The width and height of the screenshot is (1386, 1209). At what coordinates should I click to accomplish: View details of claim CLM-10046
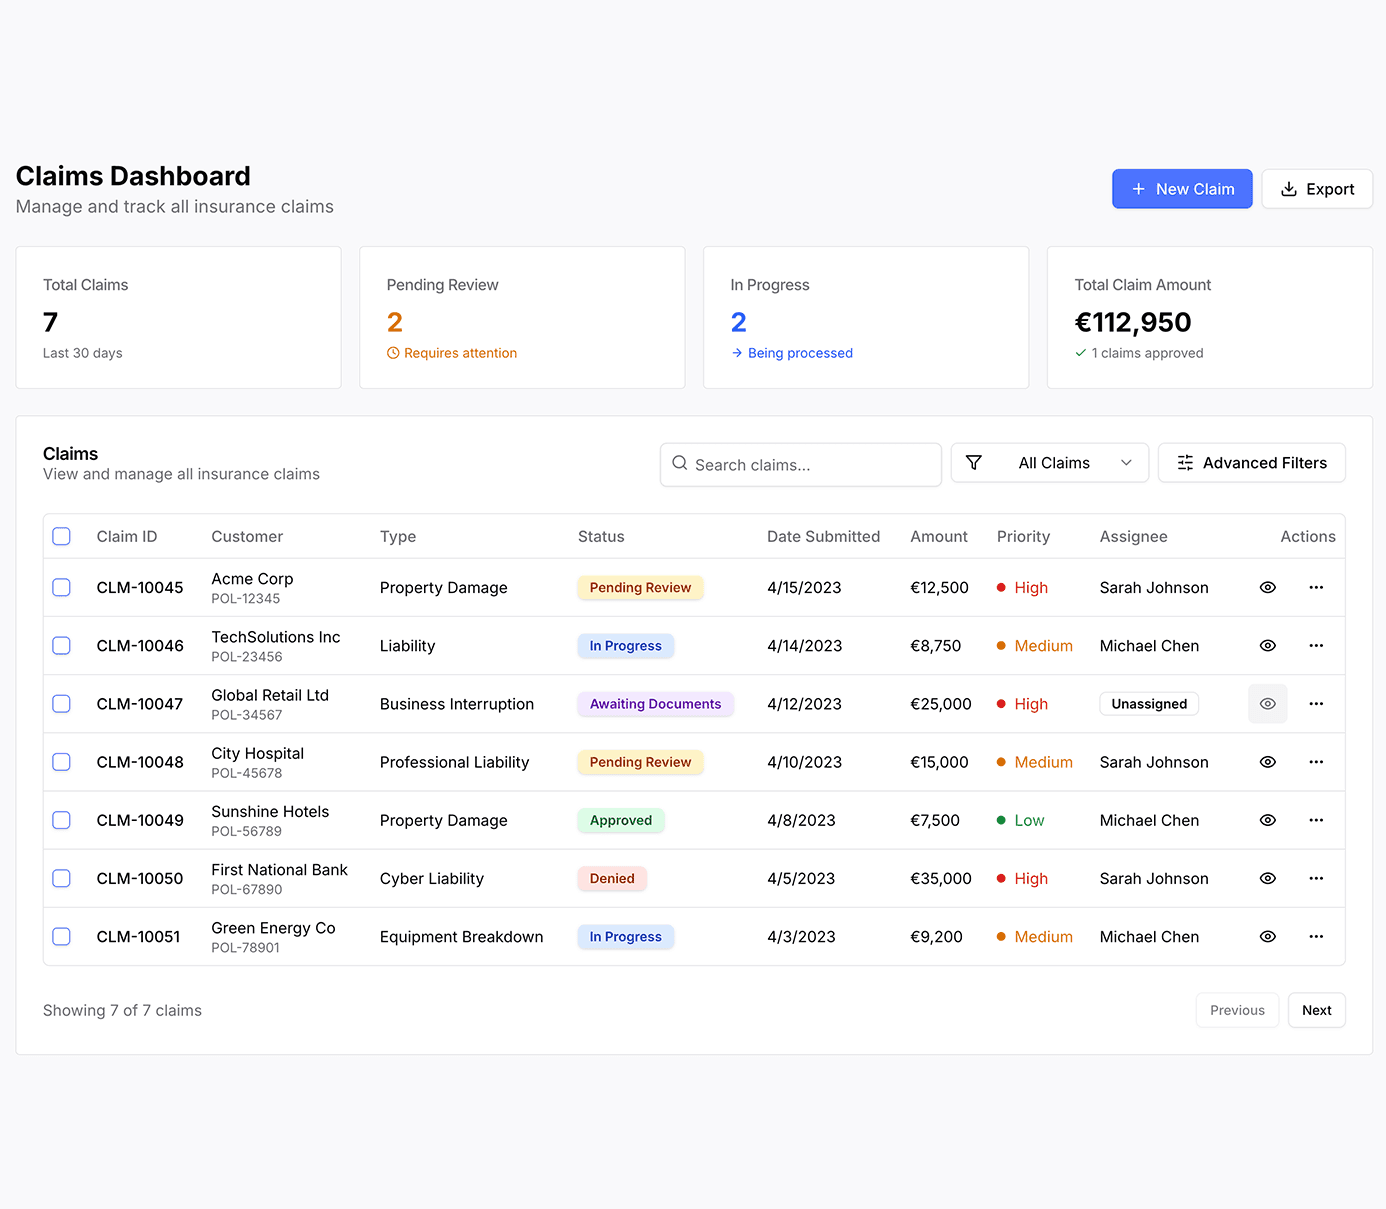(x=1267, y=645)
